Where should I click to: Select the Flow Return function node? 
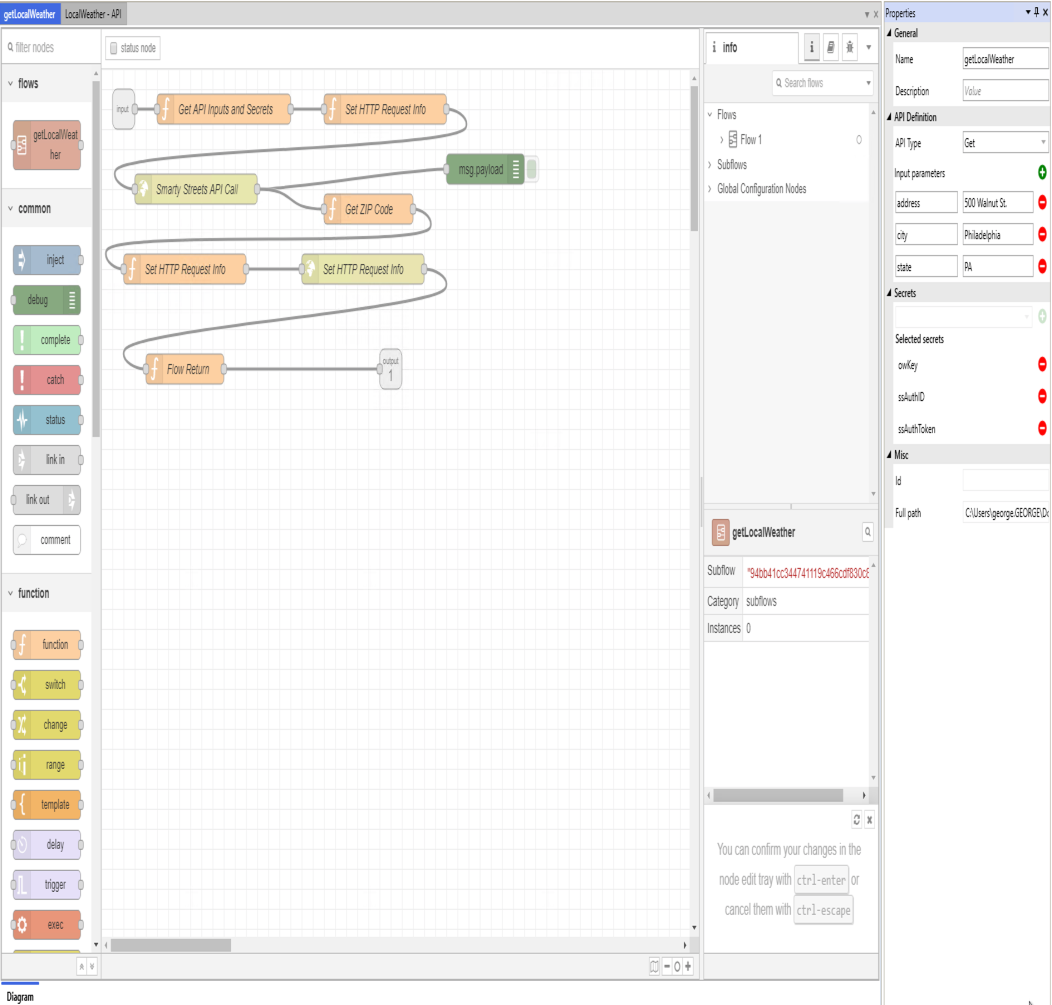click(188, 370)
